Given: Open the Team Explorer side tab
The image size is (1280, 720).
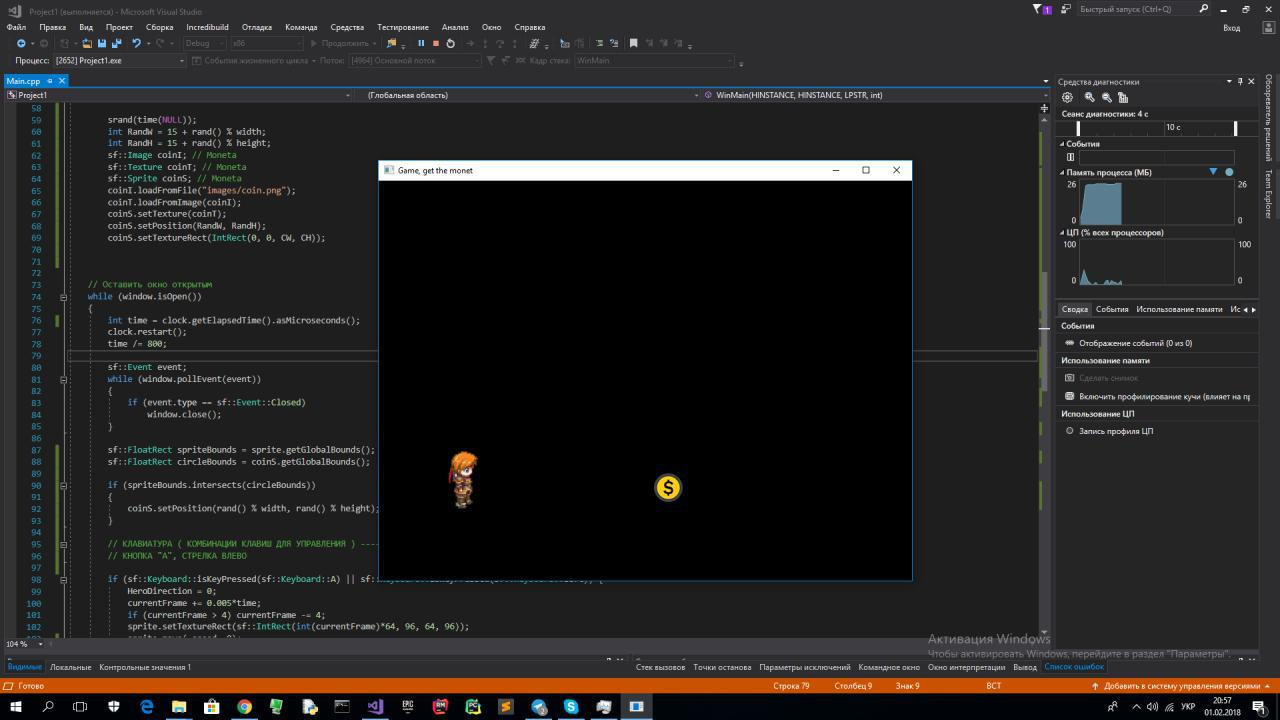Looking at the screenshot, I should click(x=1269, y=194).
